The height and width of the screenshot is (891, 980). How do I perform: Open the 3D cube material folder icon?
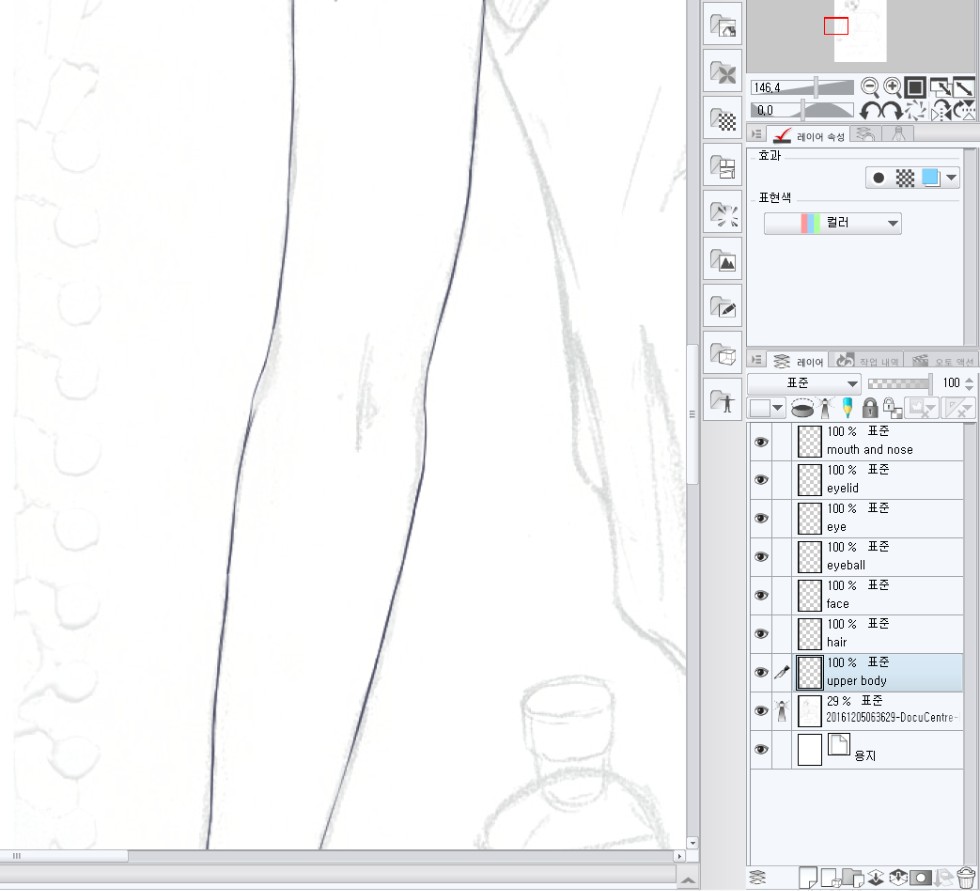click(x=722, y=354)
